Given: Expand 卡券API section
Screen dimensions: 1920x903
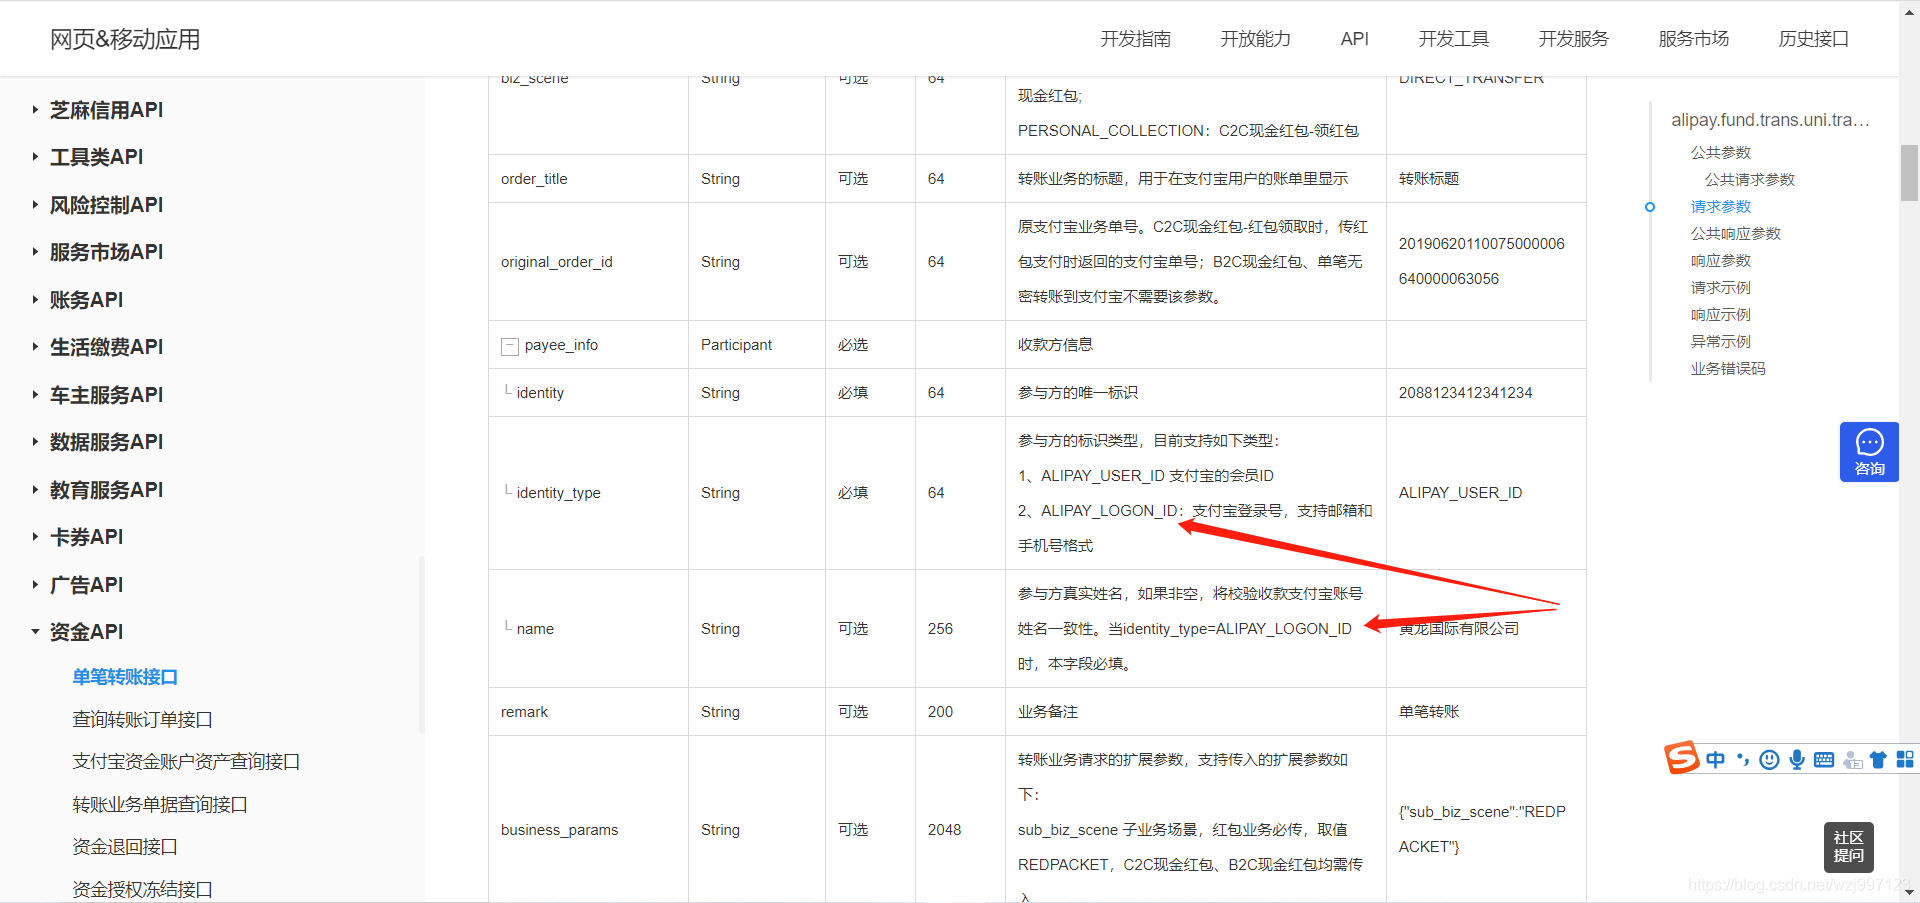Looking at the screenshot, I should tap(86, 537).
